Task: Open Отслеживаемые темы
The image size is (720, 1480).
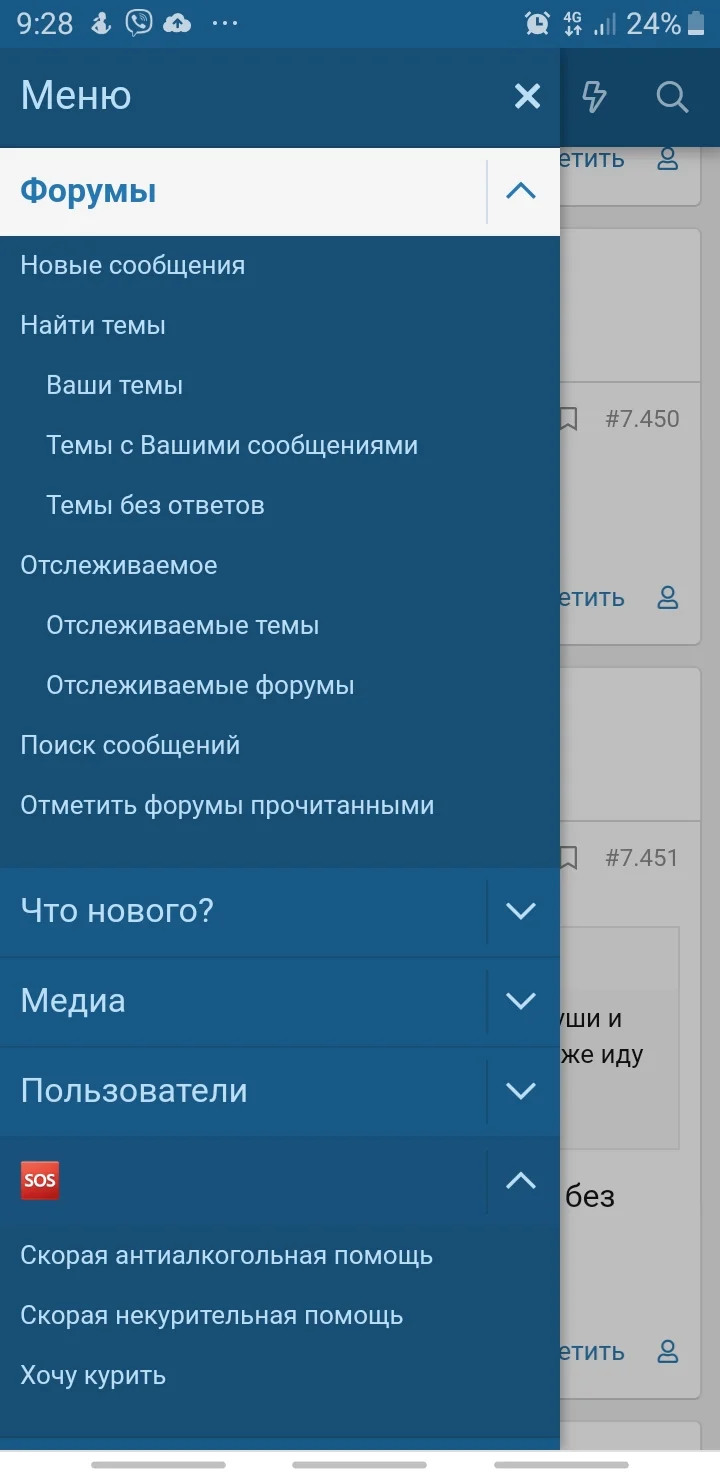Action: coord(183,625)
